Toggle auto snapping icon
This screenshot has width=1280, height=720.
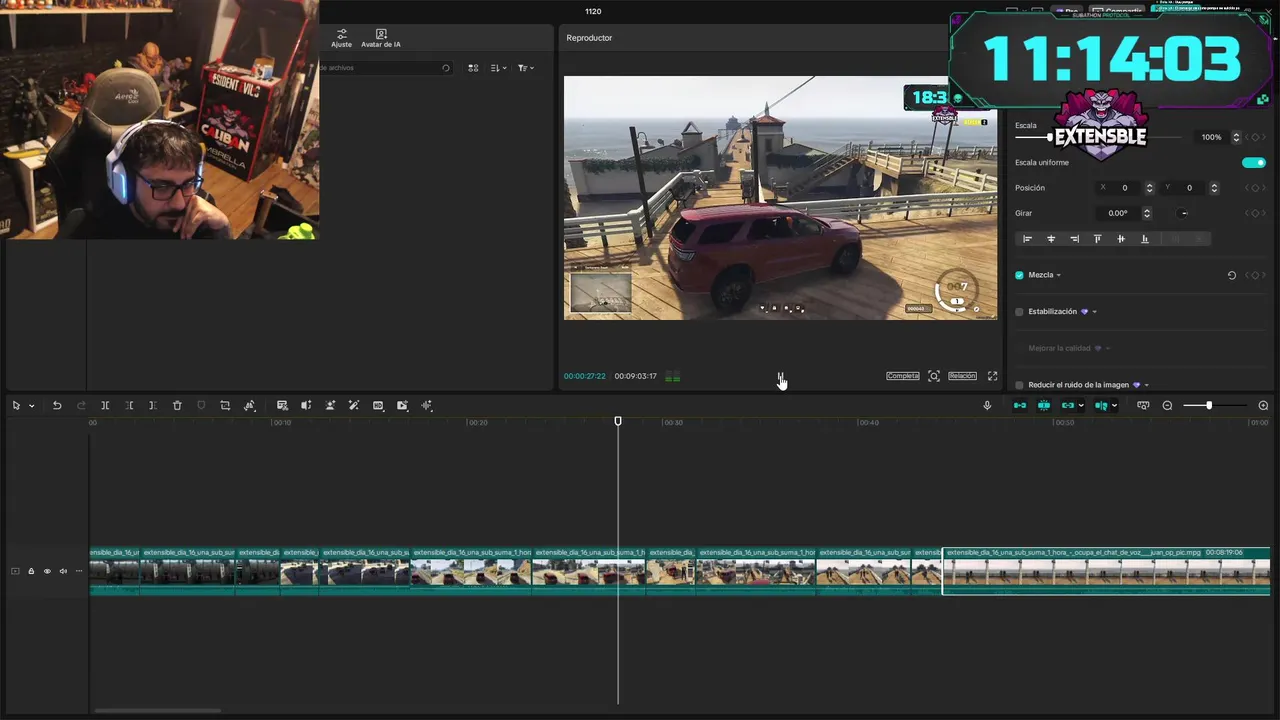click(x=1043, y=405)
